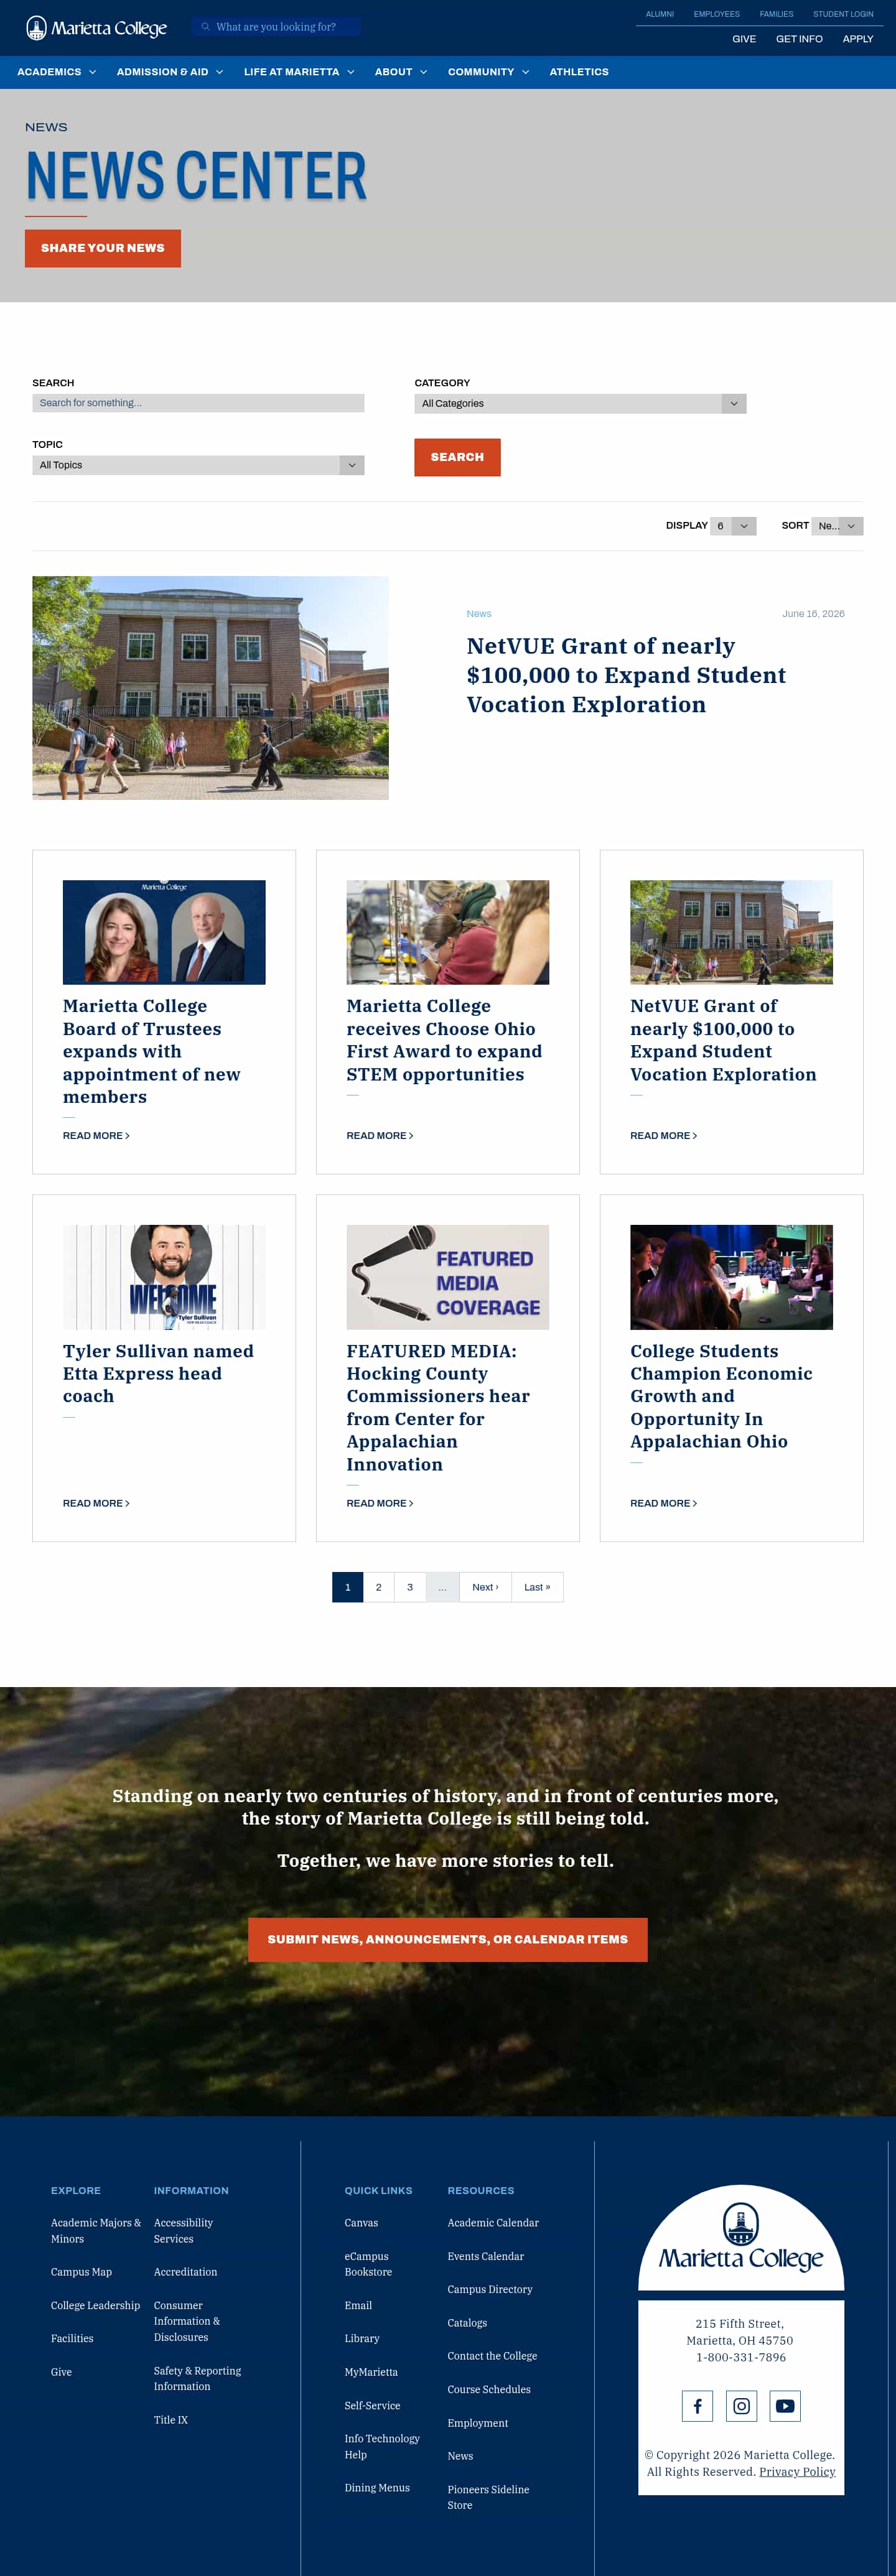Open Pioneers Sideline Store link

click(x=488, y=2497)
